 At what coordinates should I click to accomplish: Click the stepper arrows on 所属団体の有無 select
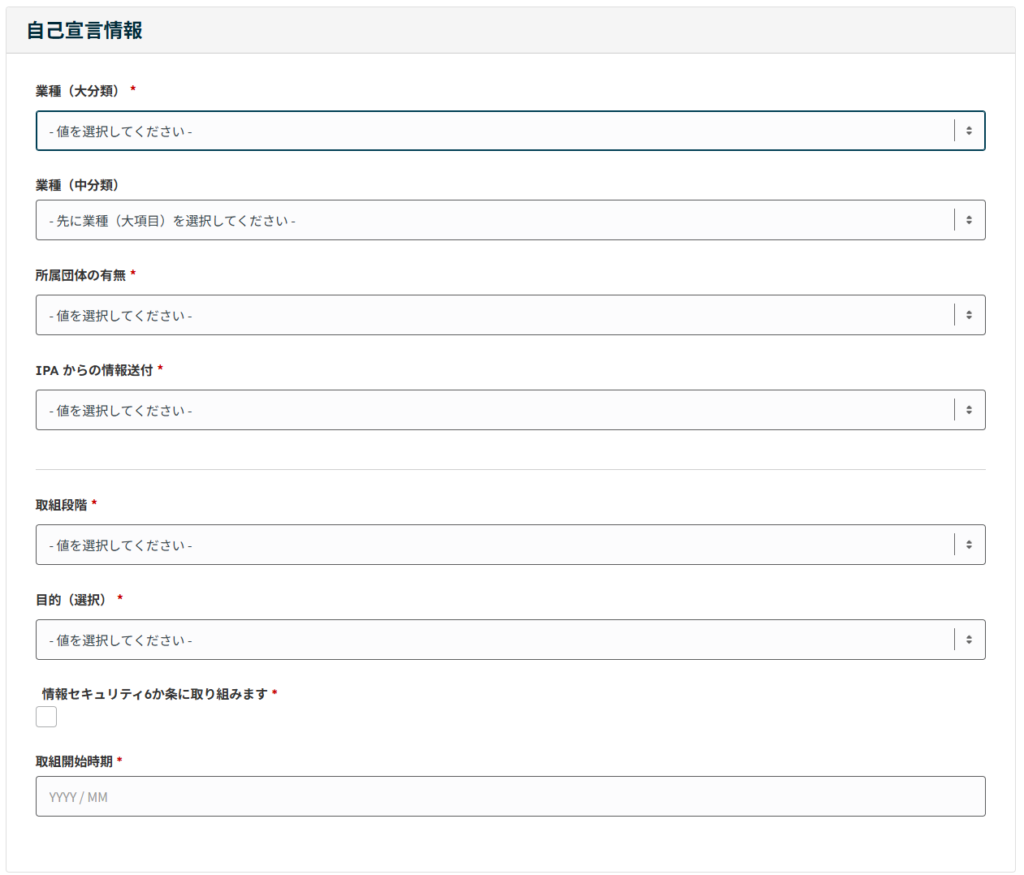tap(967, 314)
